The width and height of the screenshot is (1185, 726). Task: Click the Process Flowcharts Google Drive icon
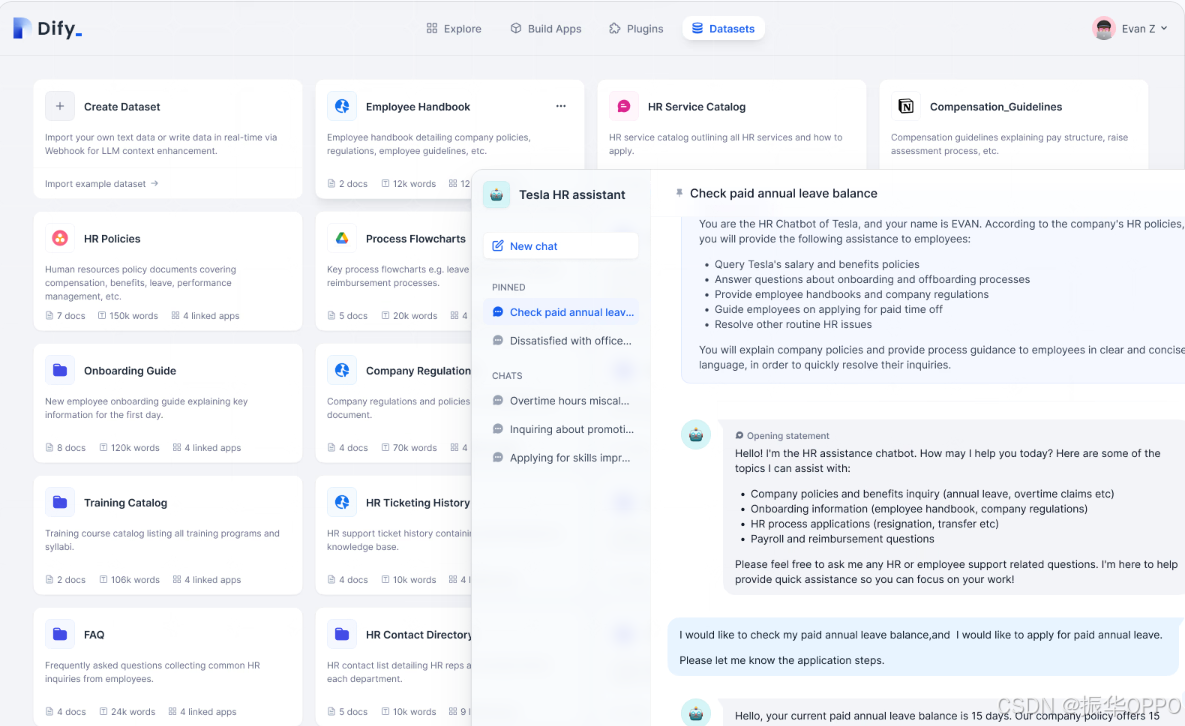[x=342, y=239]
